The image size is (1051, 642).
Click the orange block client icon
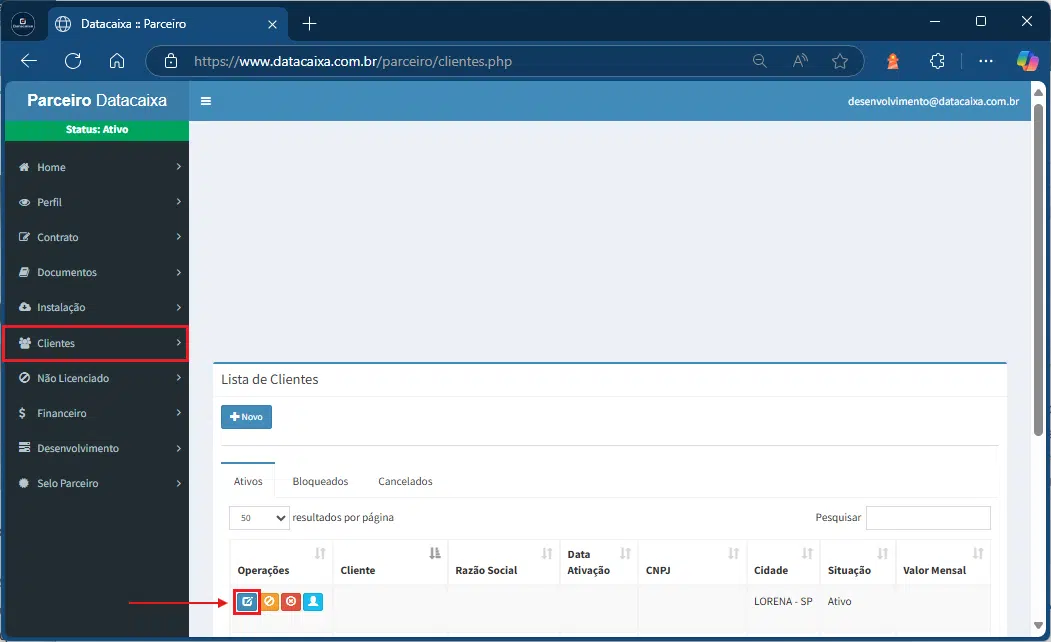pos(269,602)
